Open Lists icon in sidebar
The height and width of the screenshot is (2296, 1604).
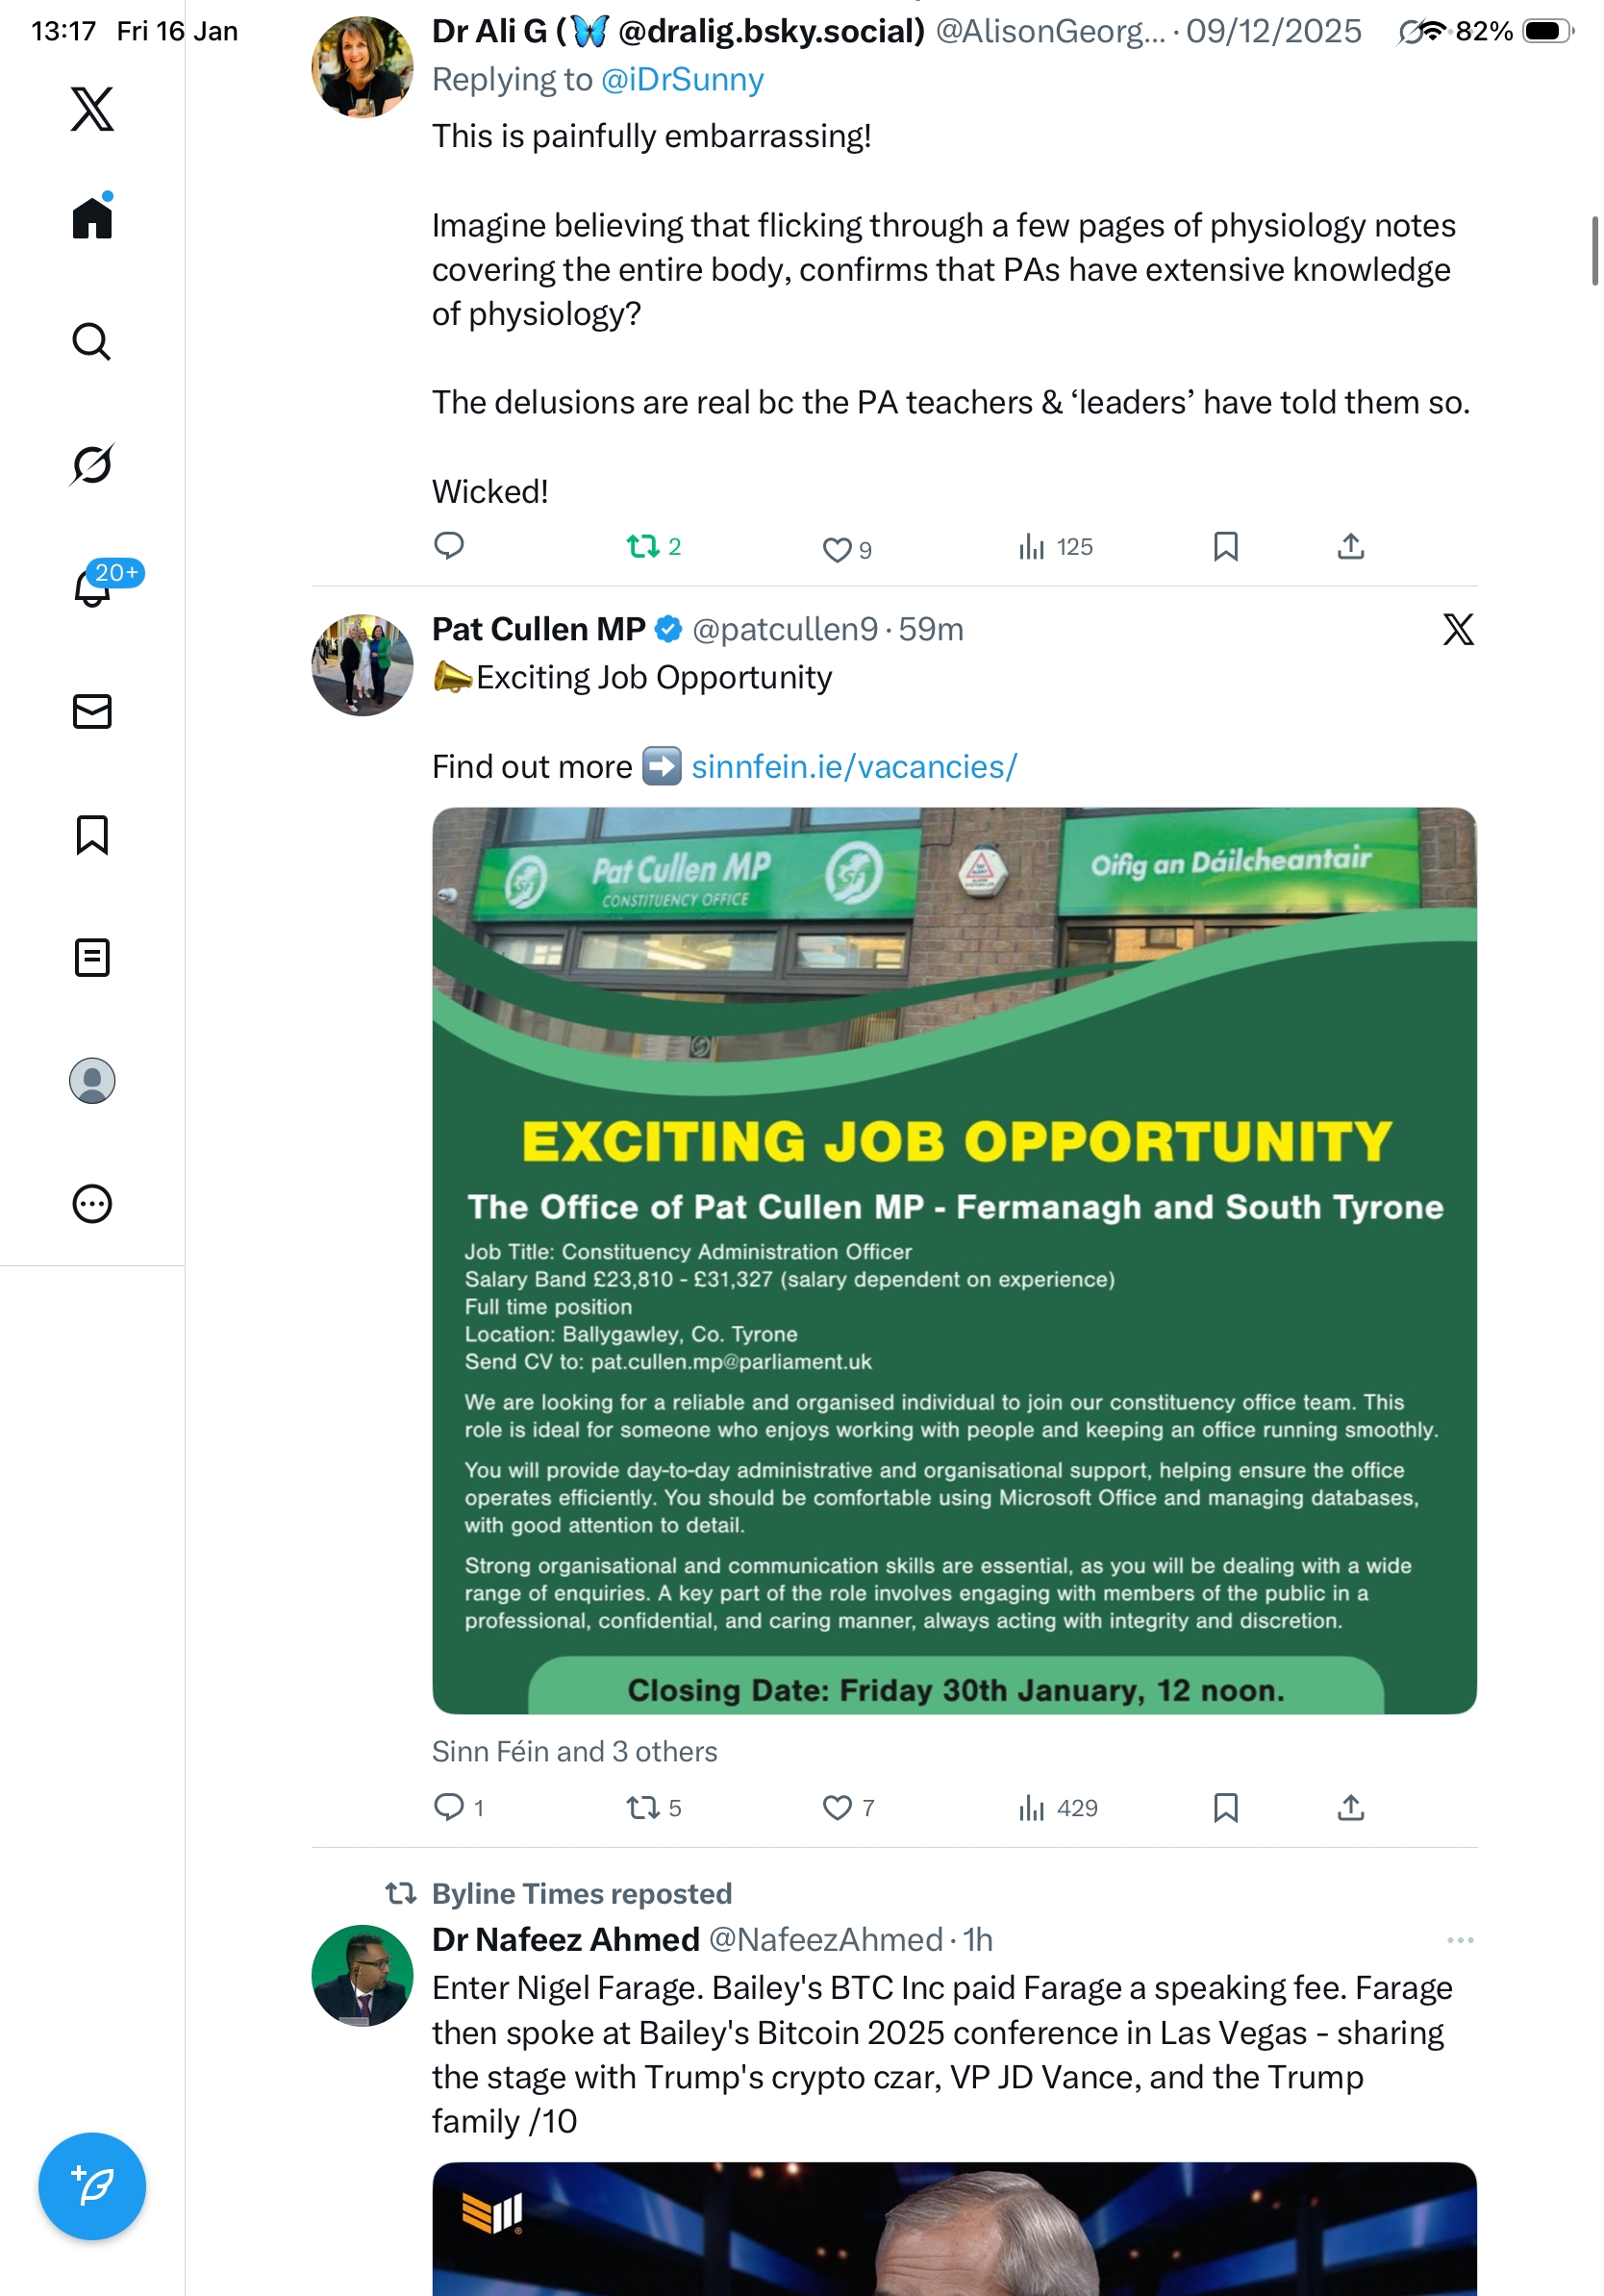(92, 958)
